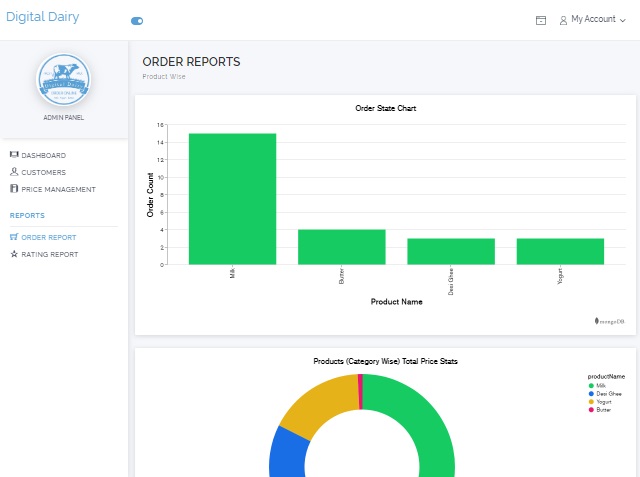Click the user profile icon beside My Account
The width and height of the screenshot is (640, 477).
[x=563, y=20]
